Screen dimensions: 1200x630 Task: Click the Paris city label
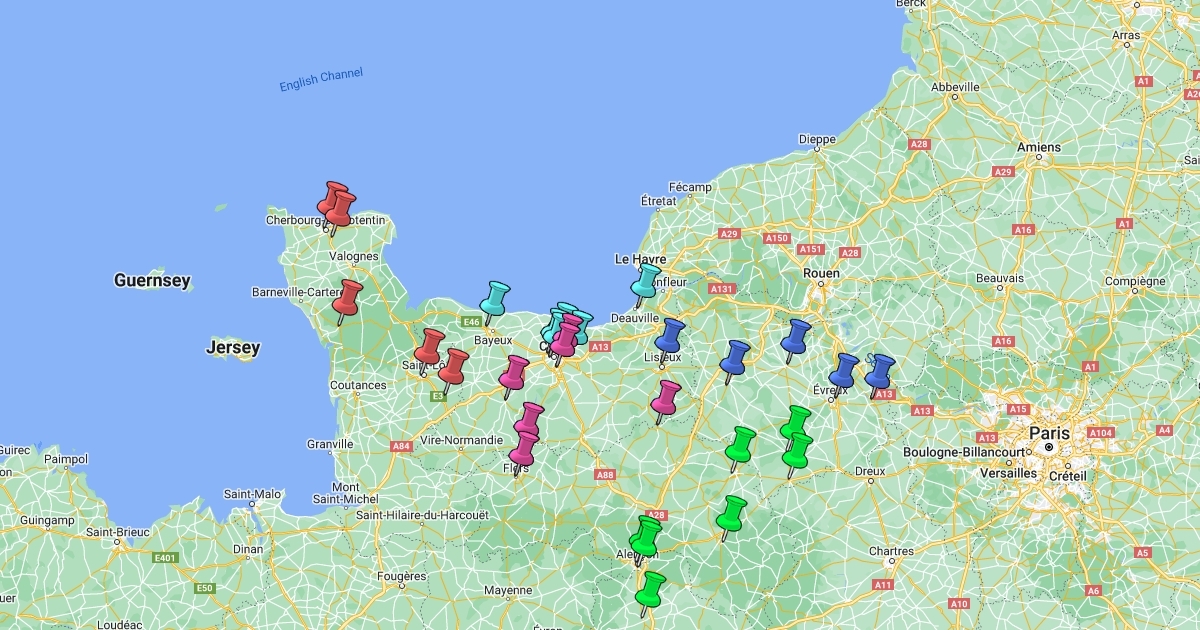[x=1050, y=433]
